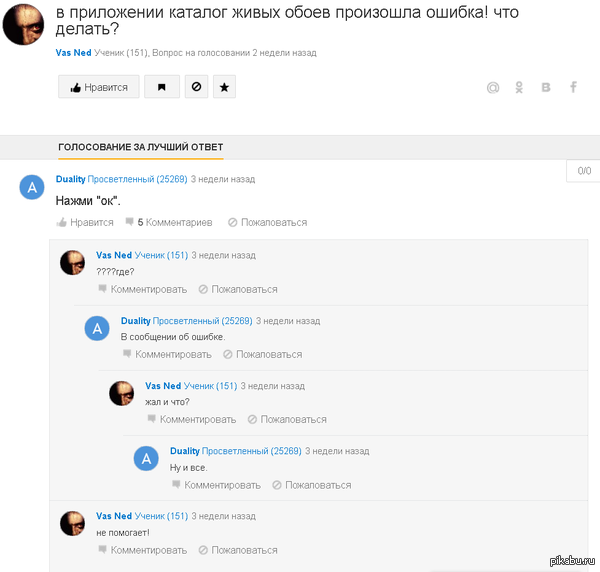Click the star favorite icon button
The image size is (600, 572).
click(224, 87)
